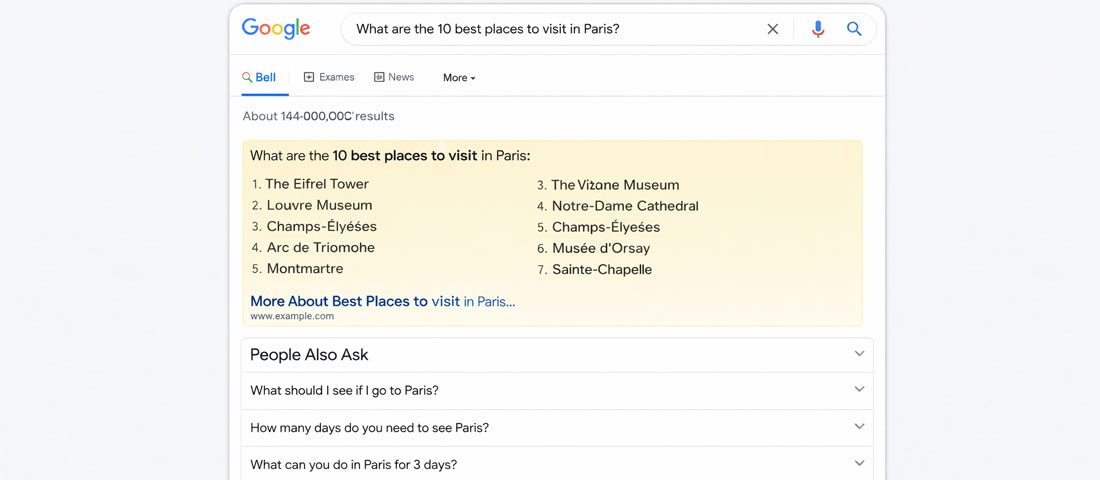Expand "What should I see if I go to Paris?"

click(557, 391)
